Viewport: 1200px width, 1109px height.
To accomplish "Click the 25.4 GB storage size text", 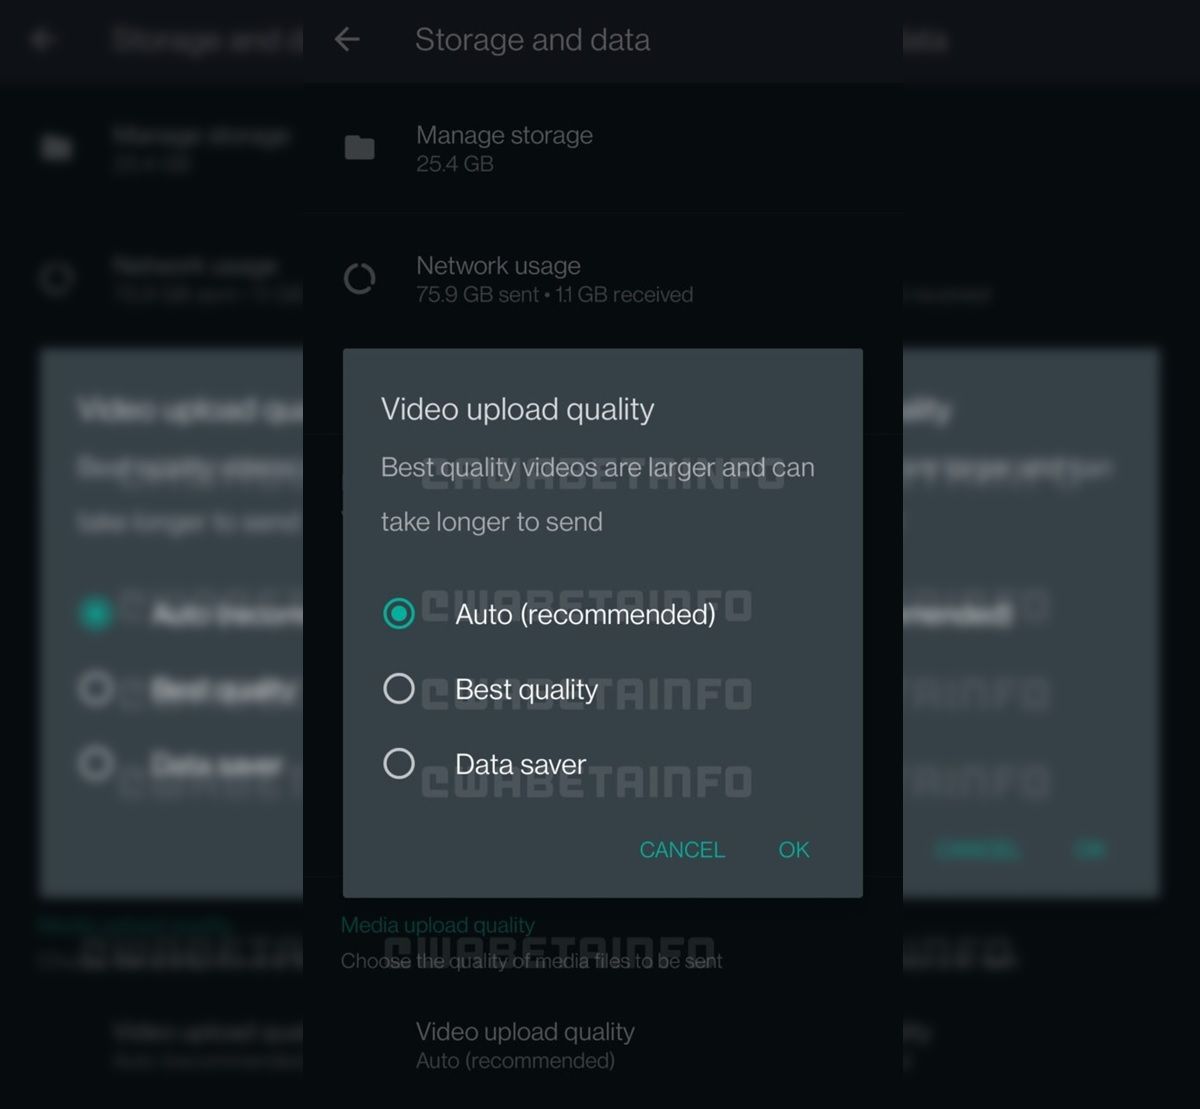I will click(x=455, y=164).
